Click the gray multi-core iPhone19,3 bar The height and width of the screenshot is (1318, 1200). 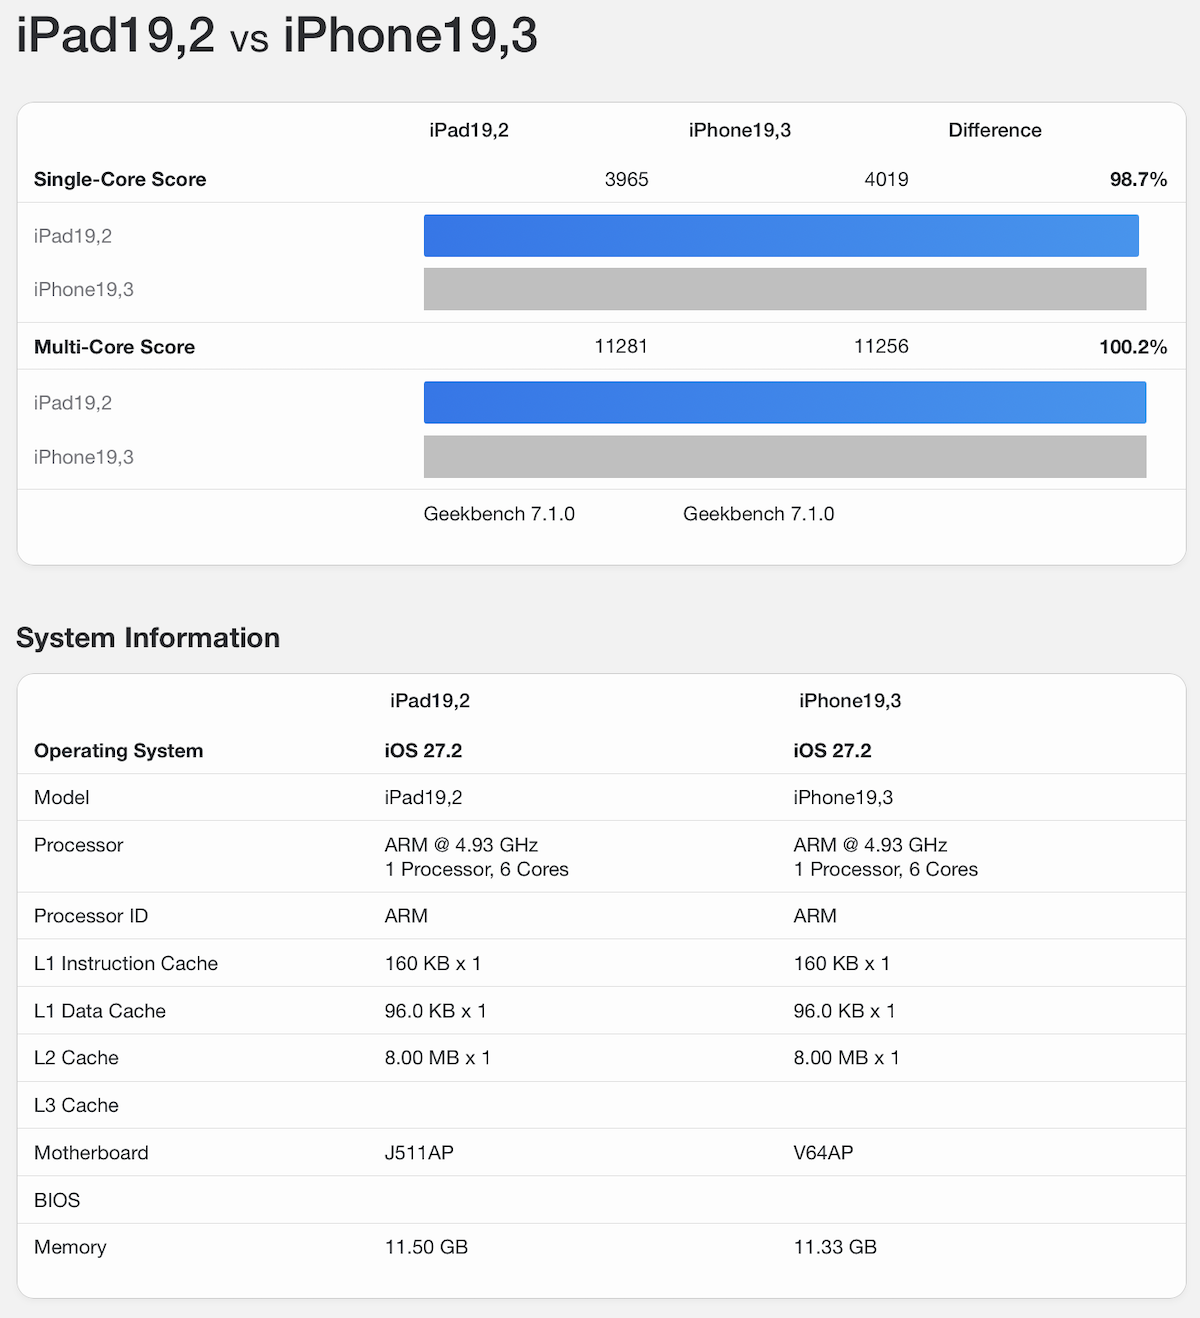click(785, 456)
